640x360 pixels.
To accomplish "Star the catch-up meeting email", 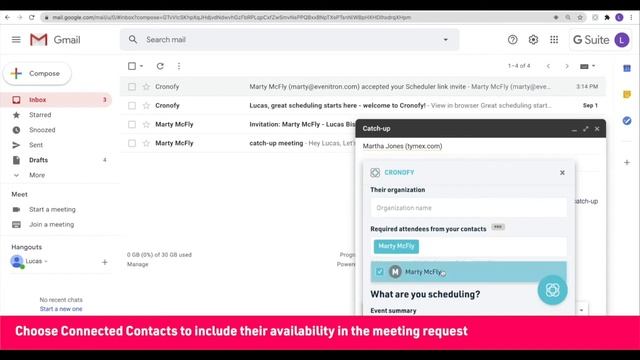I will pos(146,143).
